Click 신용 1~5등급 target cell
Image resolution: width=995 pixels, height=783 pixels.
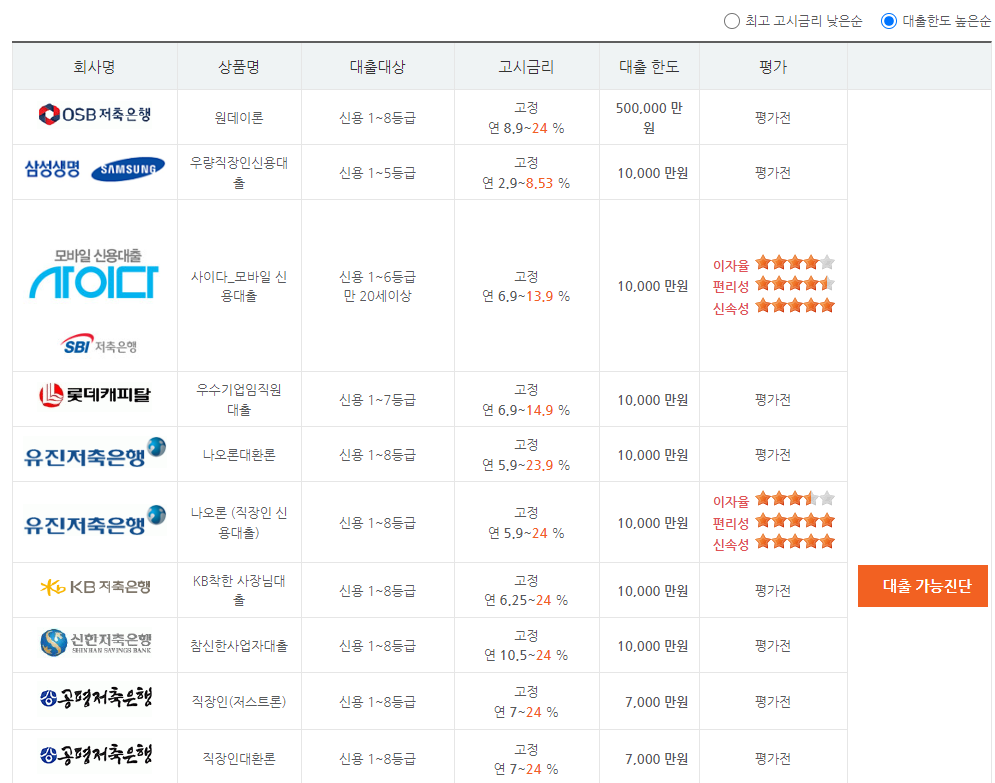click(377, 173)
